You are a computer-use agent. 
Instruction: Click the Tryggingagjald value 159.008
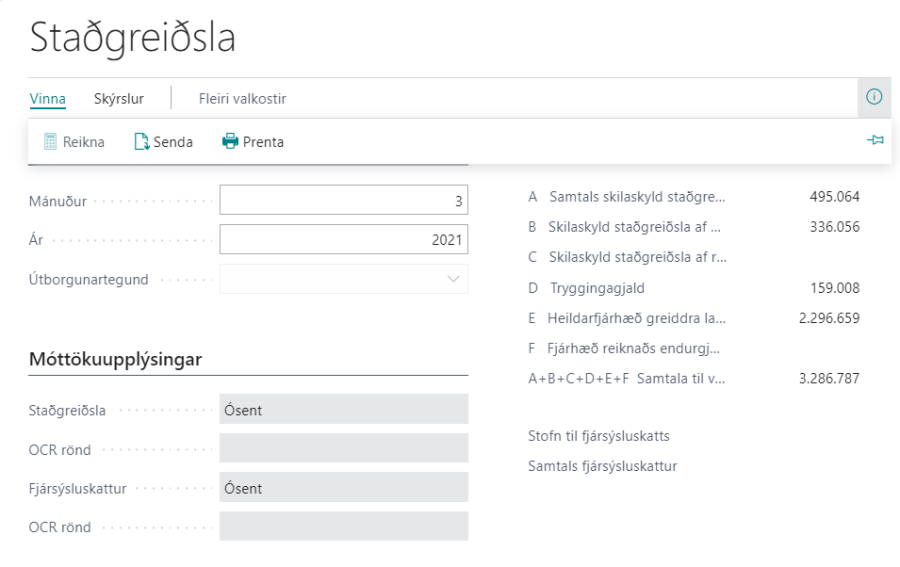click(x=834, y=288)
